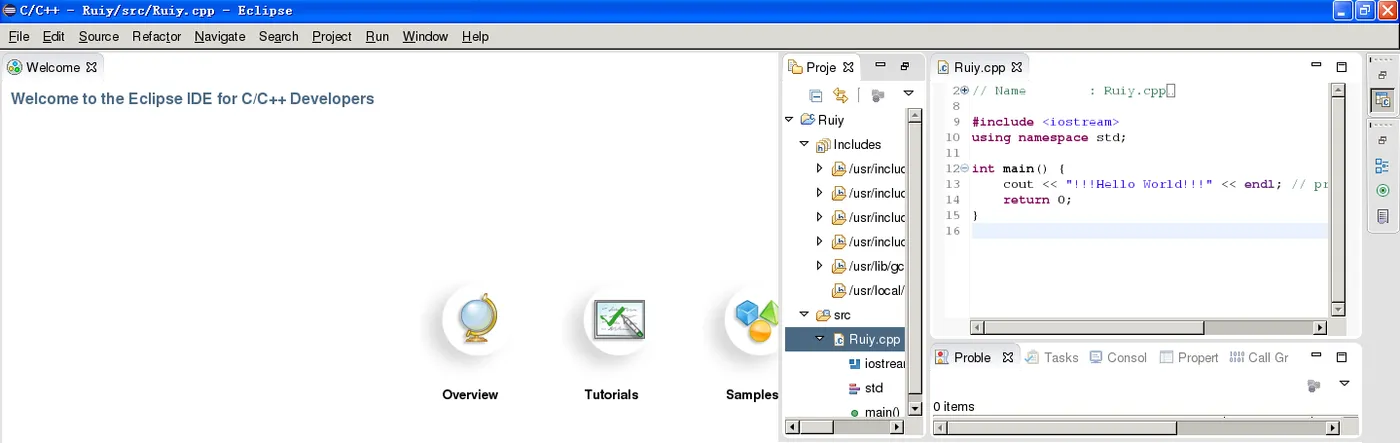Open the Run menu

tap(377, 36)
